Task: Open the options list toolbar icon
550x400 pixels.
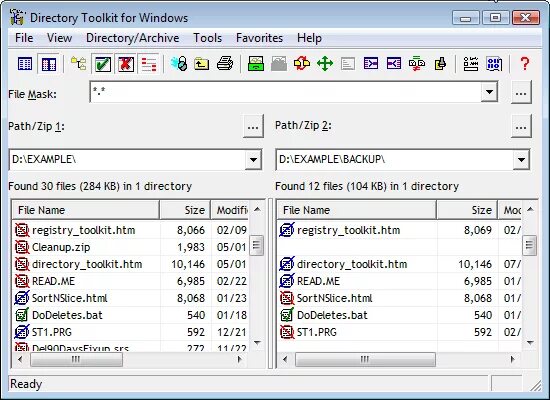Action: [x=471, y=64]
